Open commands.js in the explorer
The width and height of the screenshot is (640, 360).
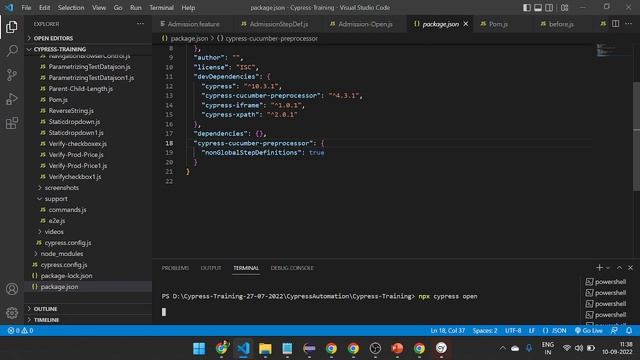(67, 210)
